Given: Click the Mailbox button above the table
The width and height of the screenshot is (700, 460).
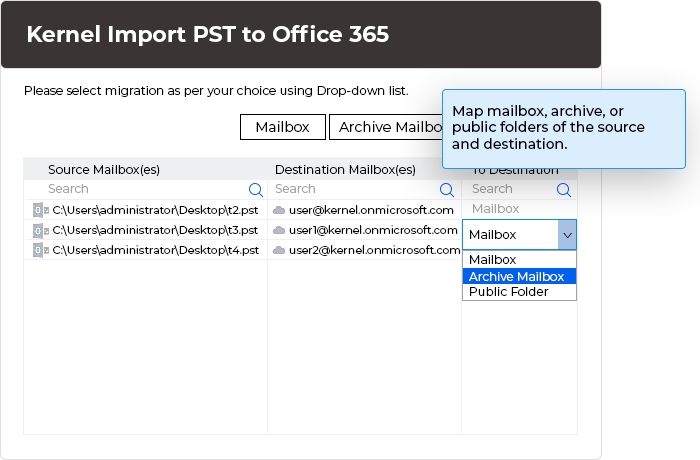Looking at the screenshot, I should pyautogui.click(x=283, y=127).
